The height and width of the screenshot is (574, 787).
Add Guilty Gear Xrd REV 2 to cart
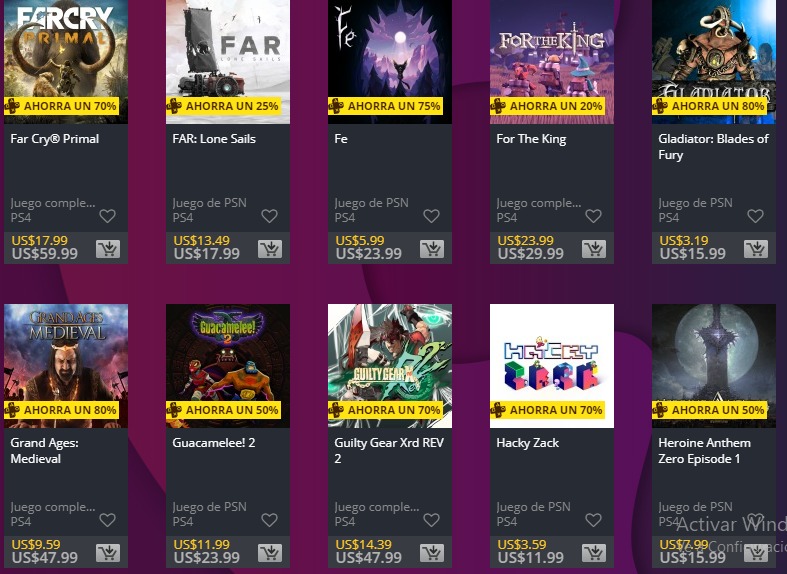coord(432,553)
